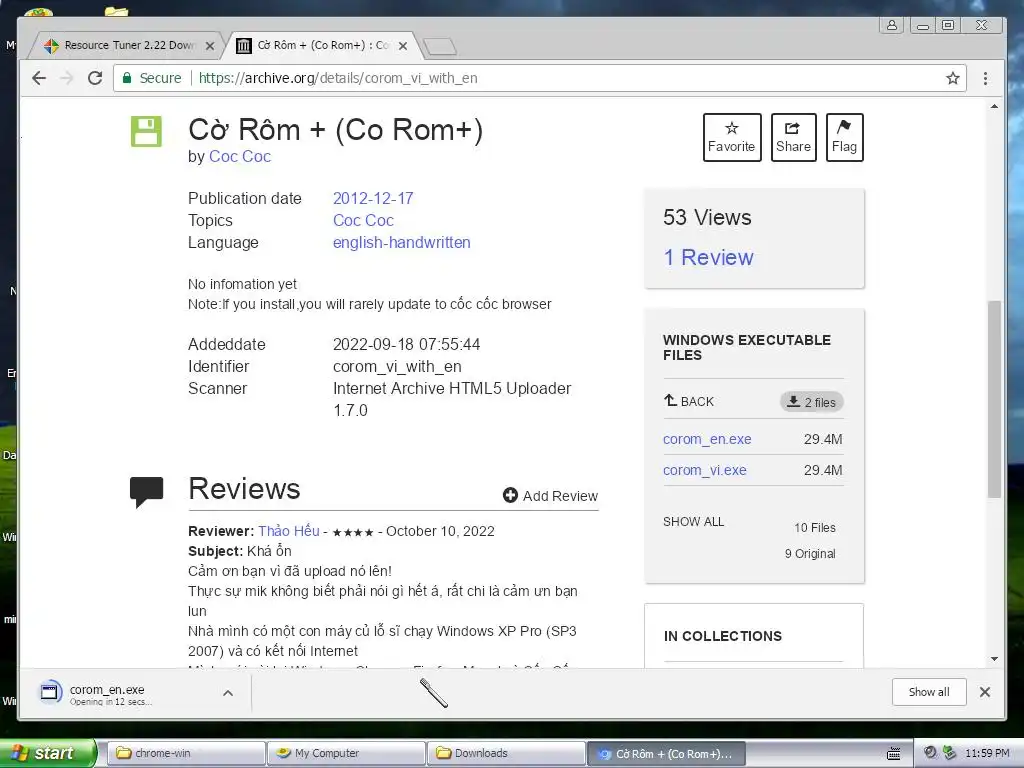The width and height of the screenshot is (1024, 768).
Task: Download all with the 2 files button
Action: pos(812,402)
